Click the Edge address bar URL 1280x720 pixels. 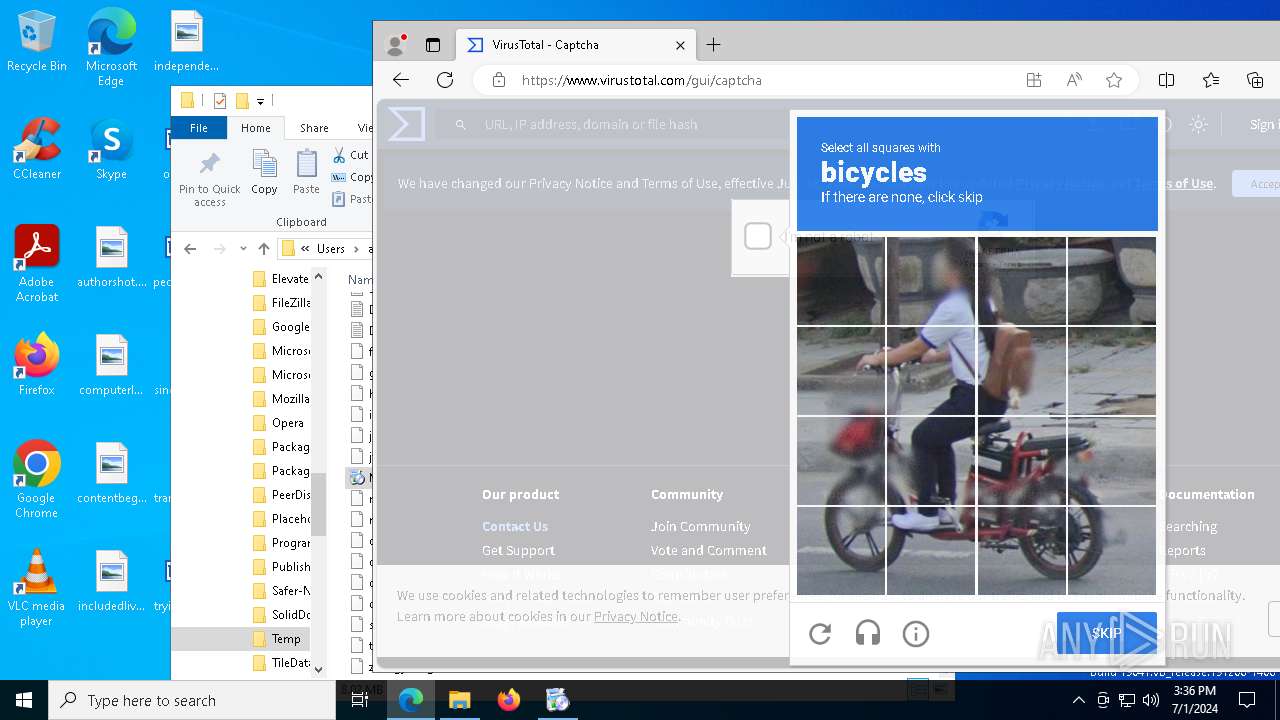(x=642, y=80)
